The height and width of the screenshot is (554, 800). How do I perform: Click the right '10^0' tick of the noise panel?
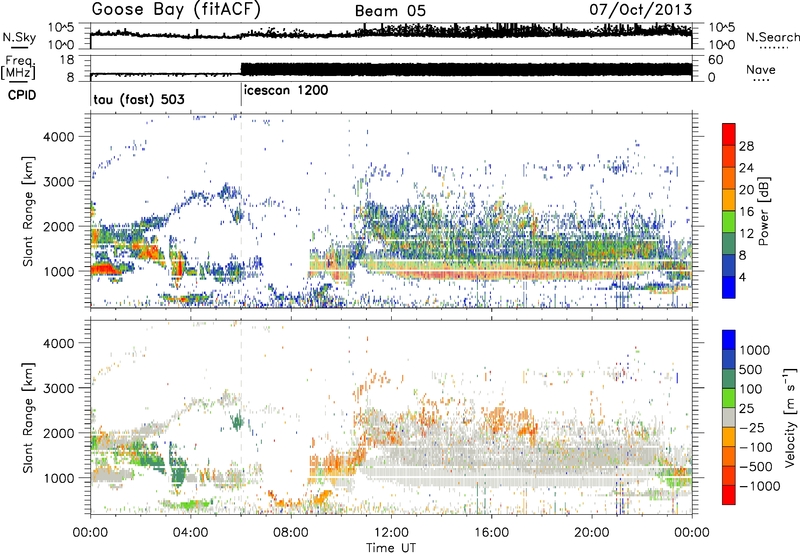pos(722,45)
